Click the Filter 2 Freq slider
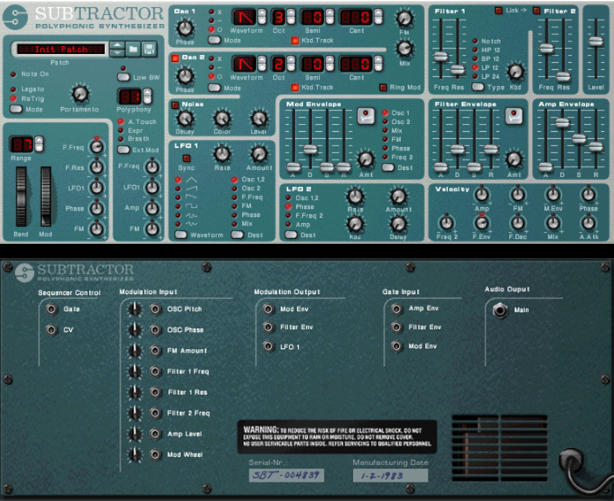 click(x=546, y=49)
